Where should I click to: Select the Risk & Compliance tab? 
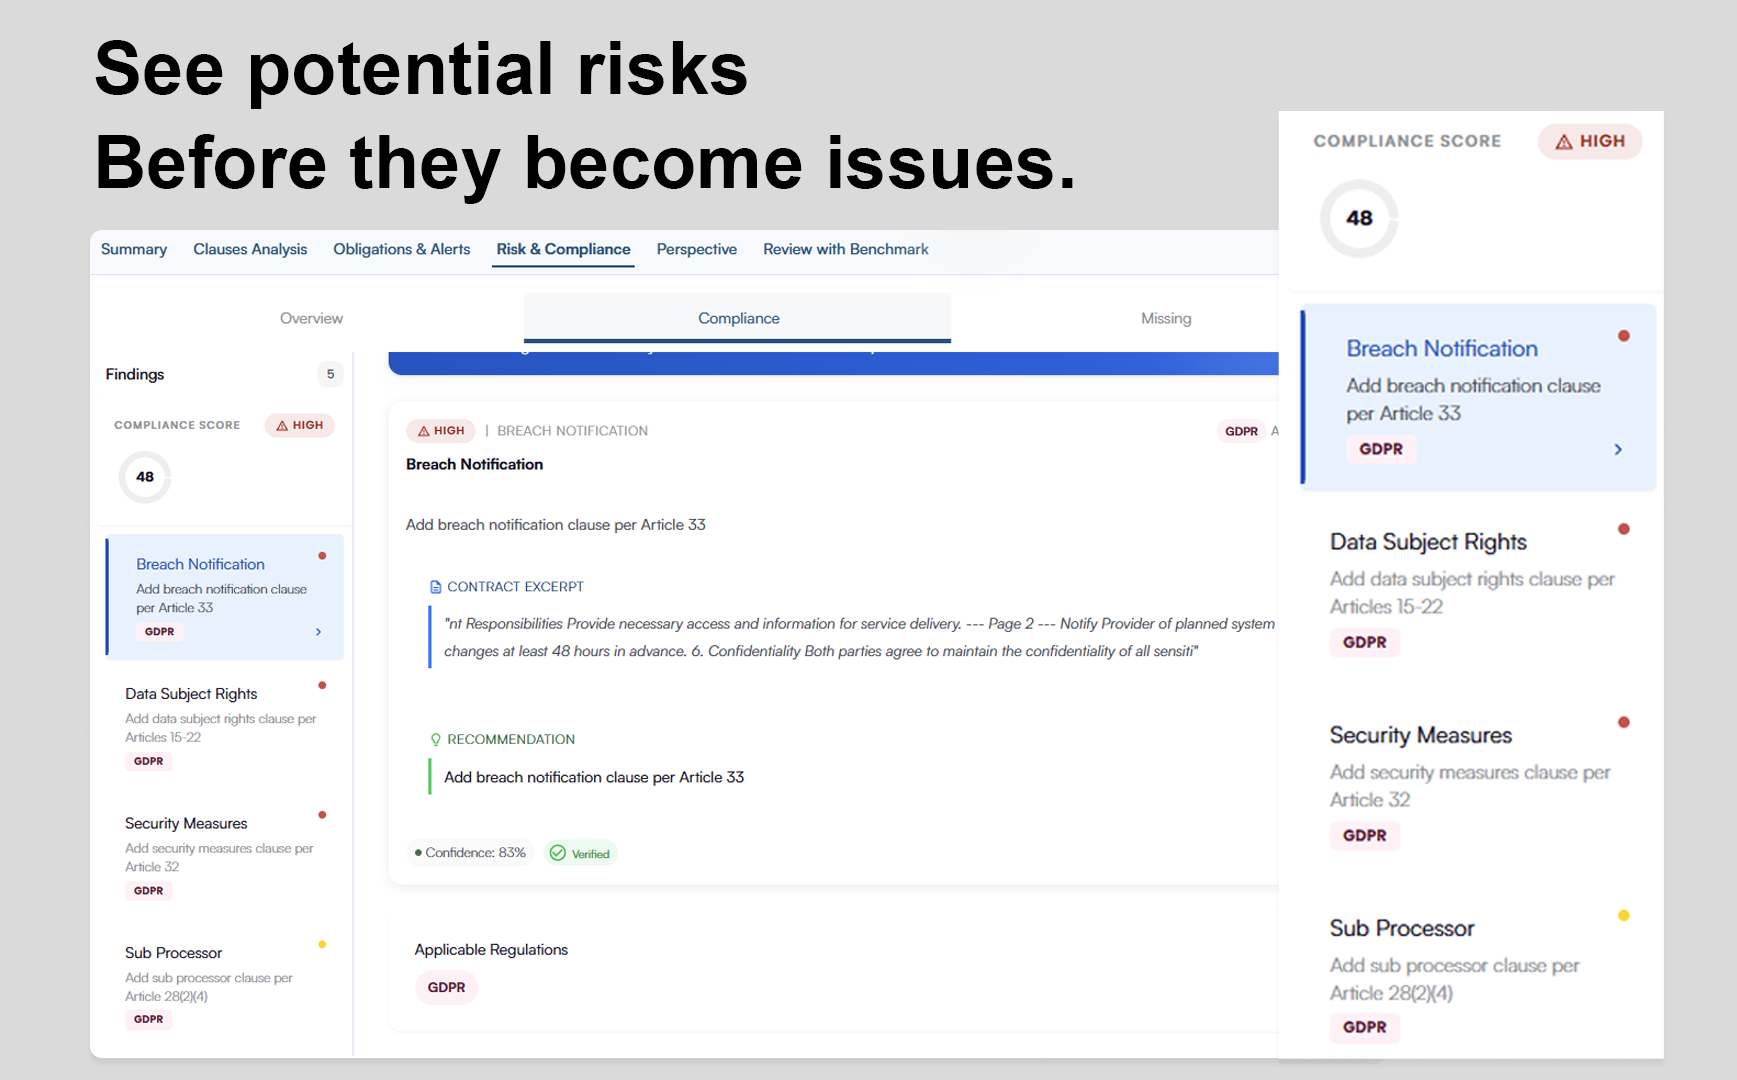(x=563, y=249)
